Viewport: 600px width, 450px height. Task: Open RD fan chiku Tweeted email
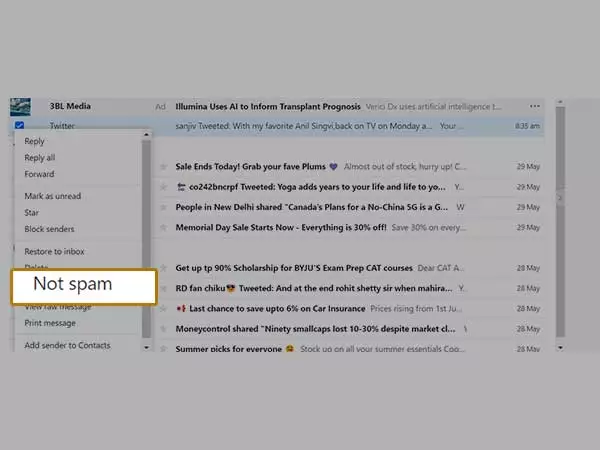314,288
